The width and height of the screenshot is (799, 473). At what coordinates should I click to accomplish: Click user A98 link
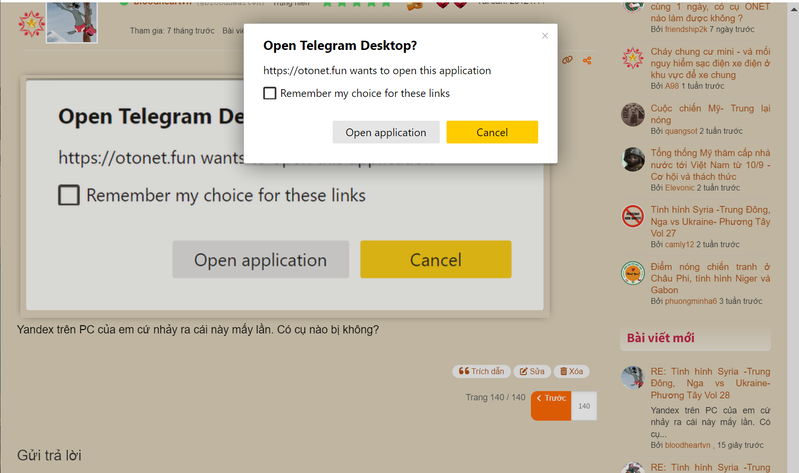pyautogui.click(x=672, y=86)
